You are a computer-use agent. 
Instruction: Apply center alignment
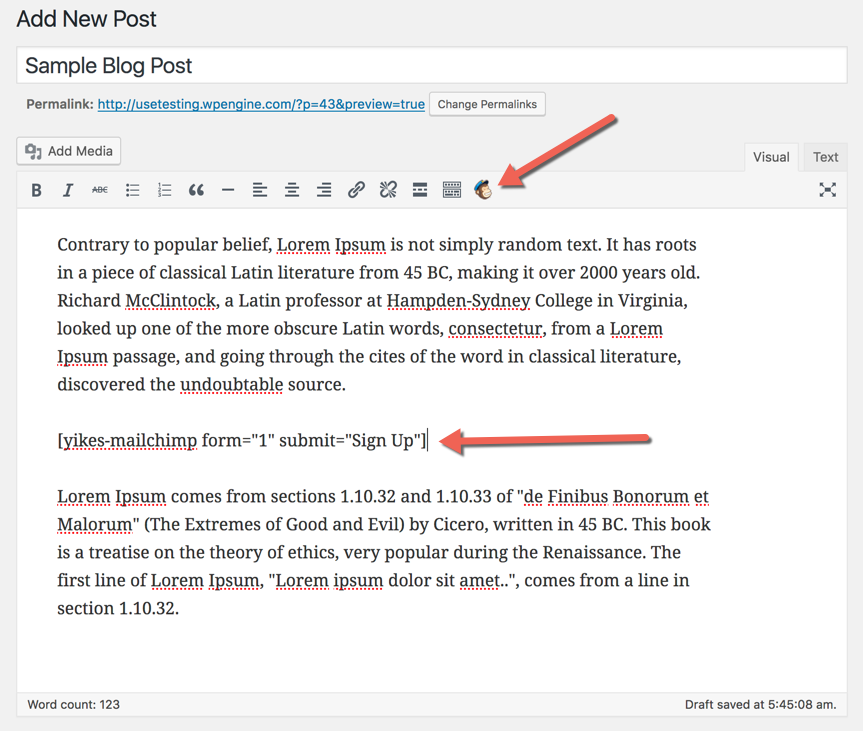(292, 190)
